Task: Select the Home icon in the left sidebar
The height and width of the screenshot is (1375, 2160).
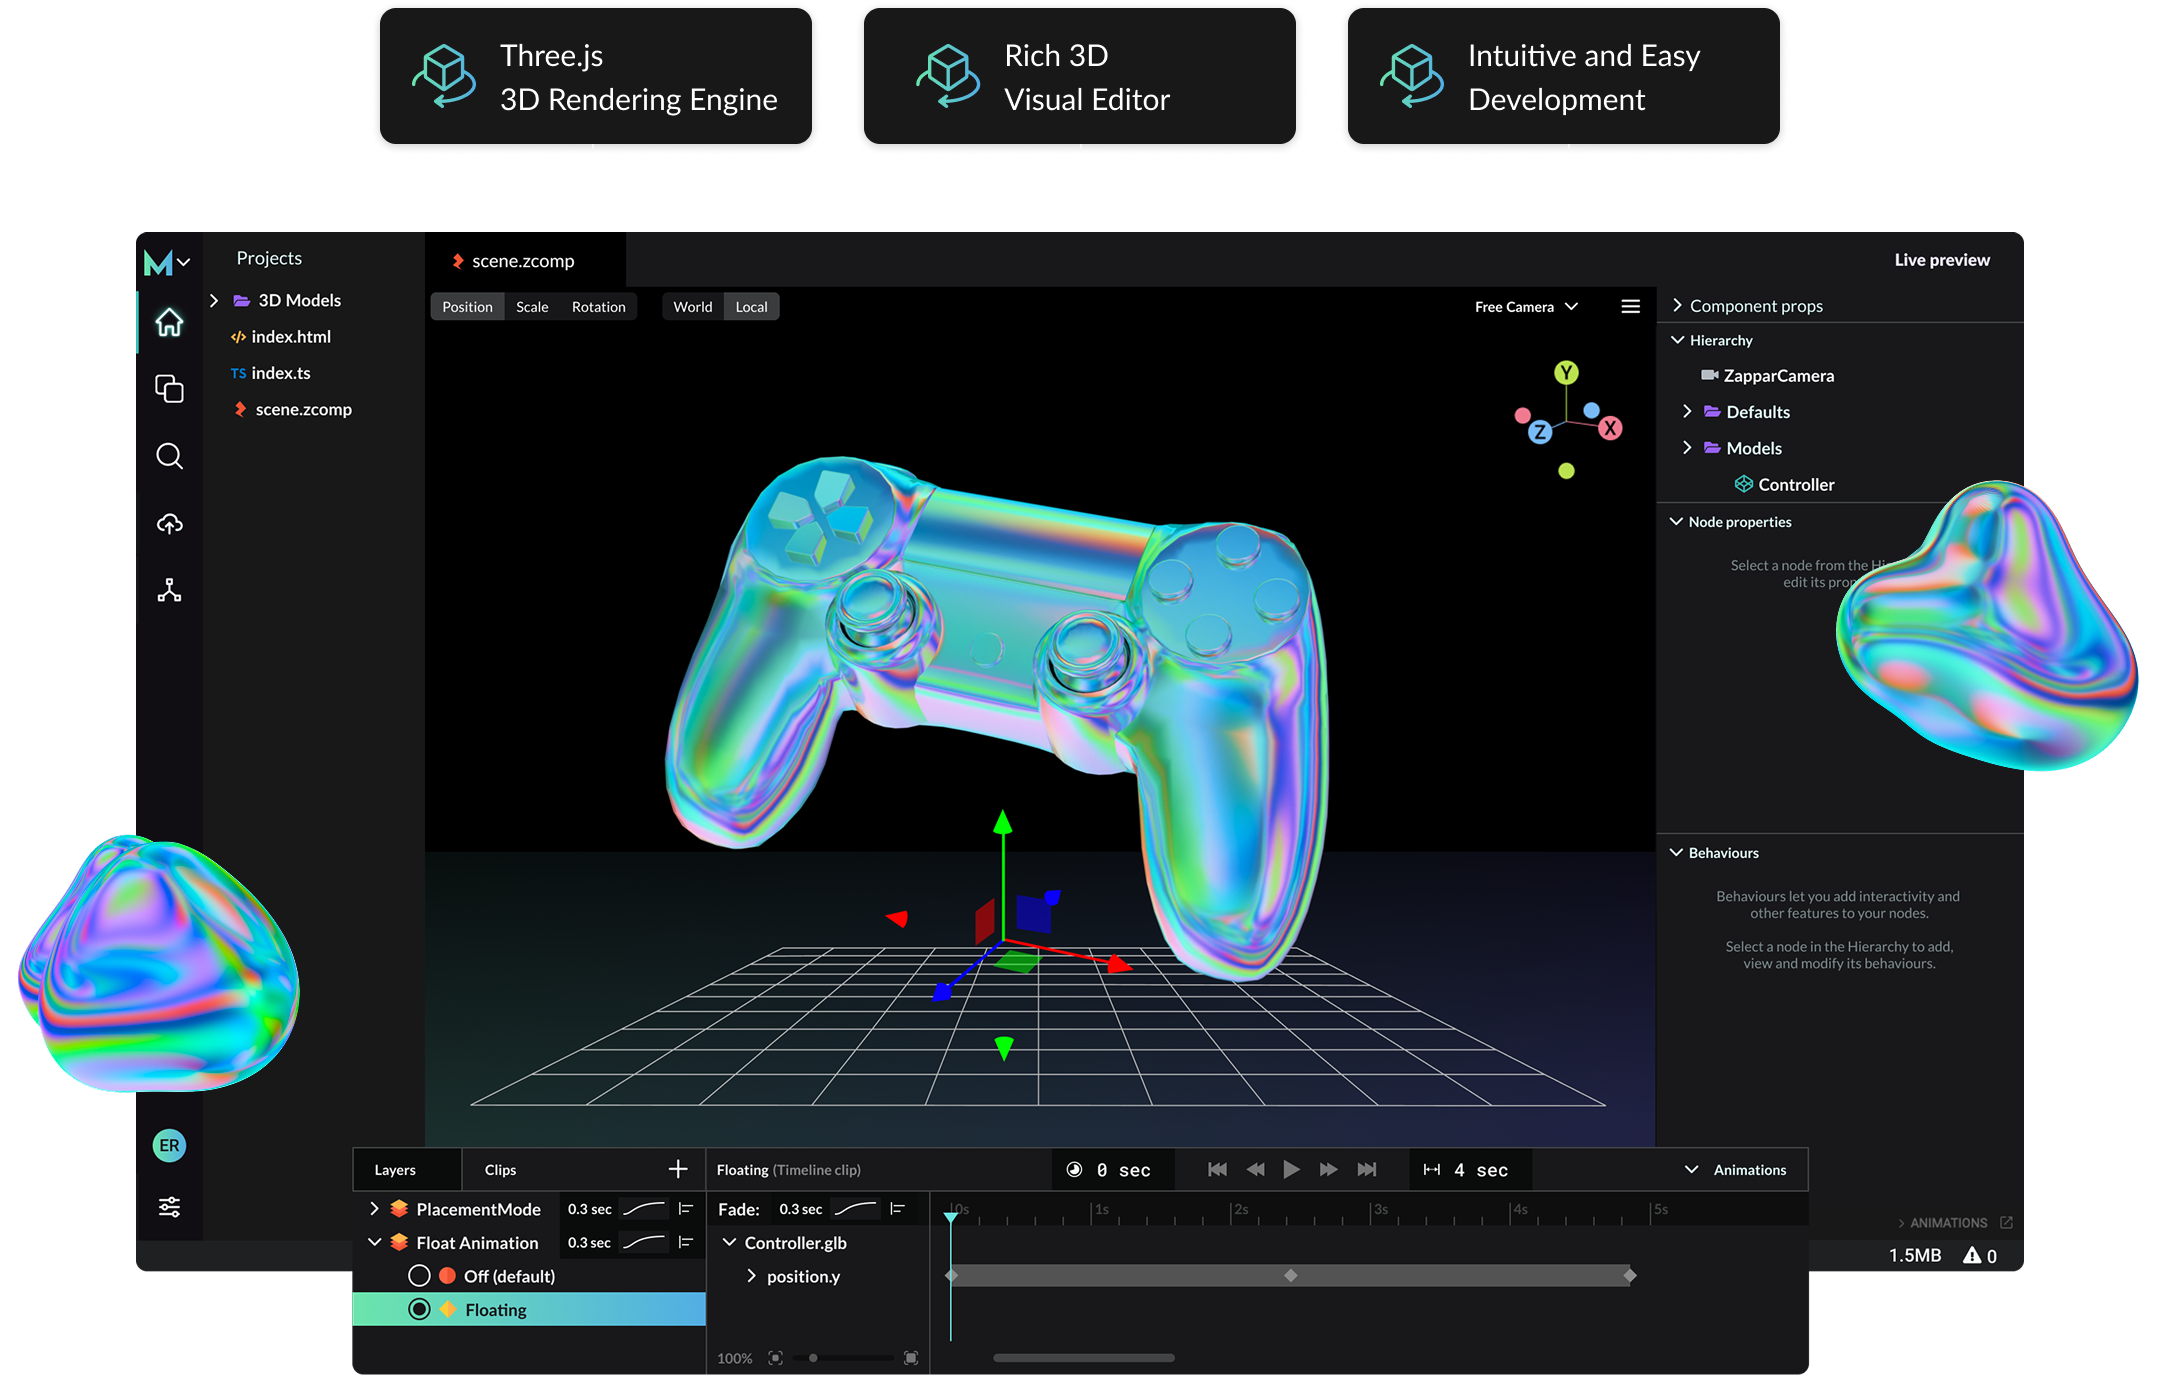Action: [x=169, y=322]
